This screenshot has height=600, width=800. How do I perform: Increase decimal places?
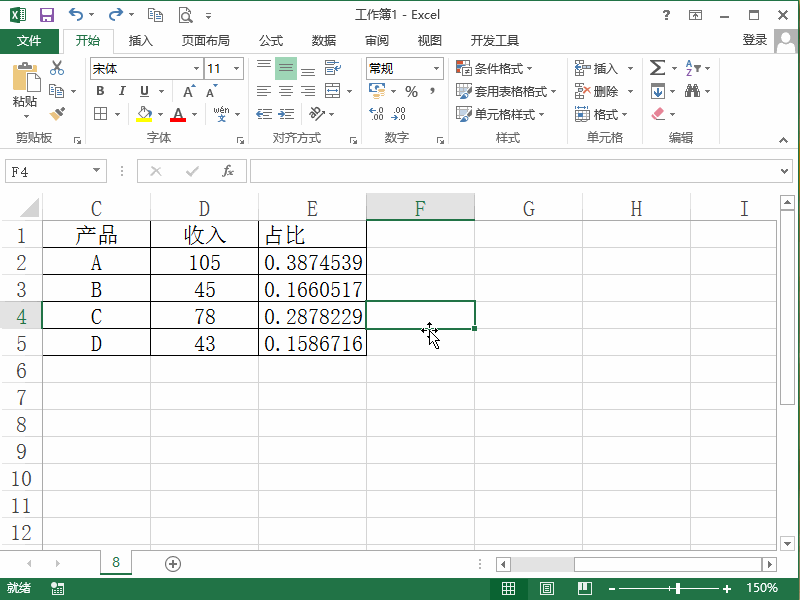coord(377,114)
